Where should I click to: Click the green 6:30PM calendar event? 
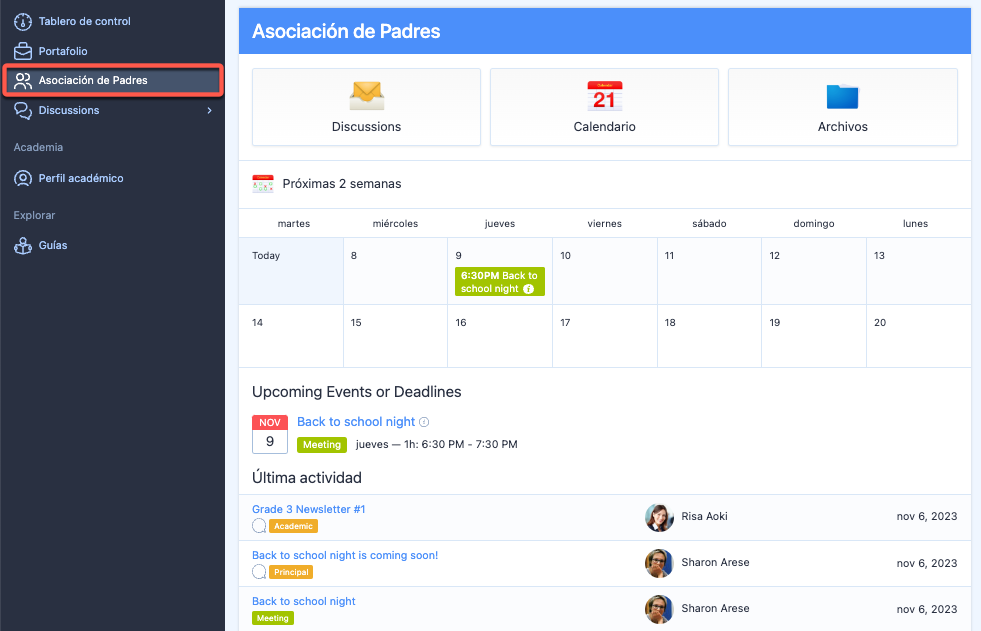coord(499,282)
